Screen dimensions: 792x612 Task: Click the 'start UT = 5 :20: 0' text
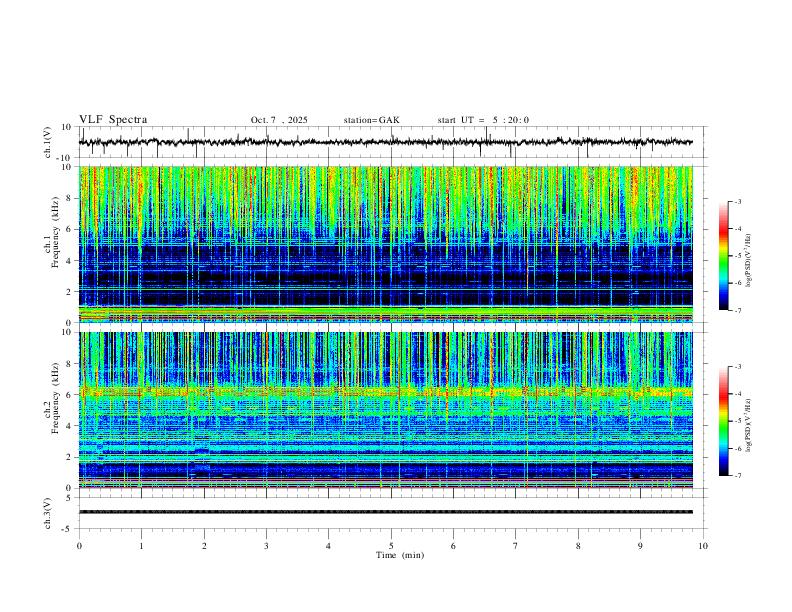point(483,120)
